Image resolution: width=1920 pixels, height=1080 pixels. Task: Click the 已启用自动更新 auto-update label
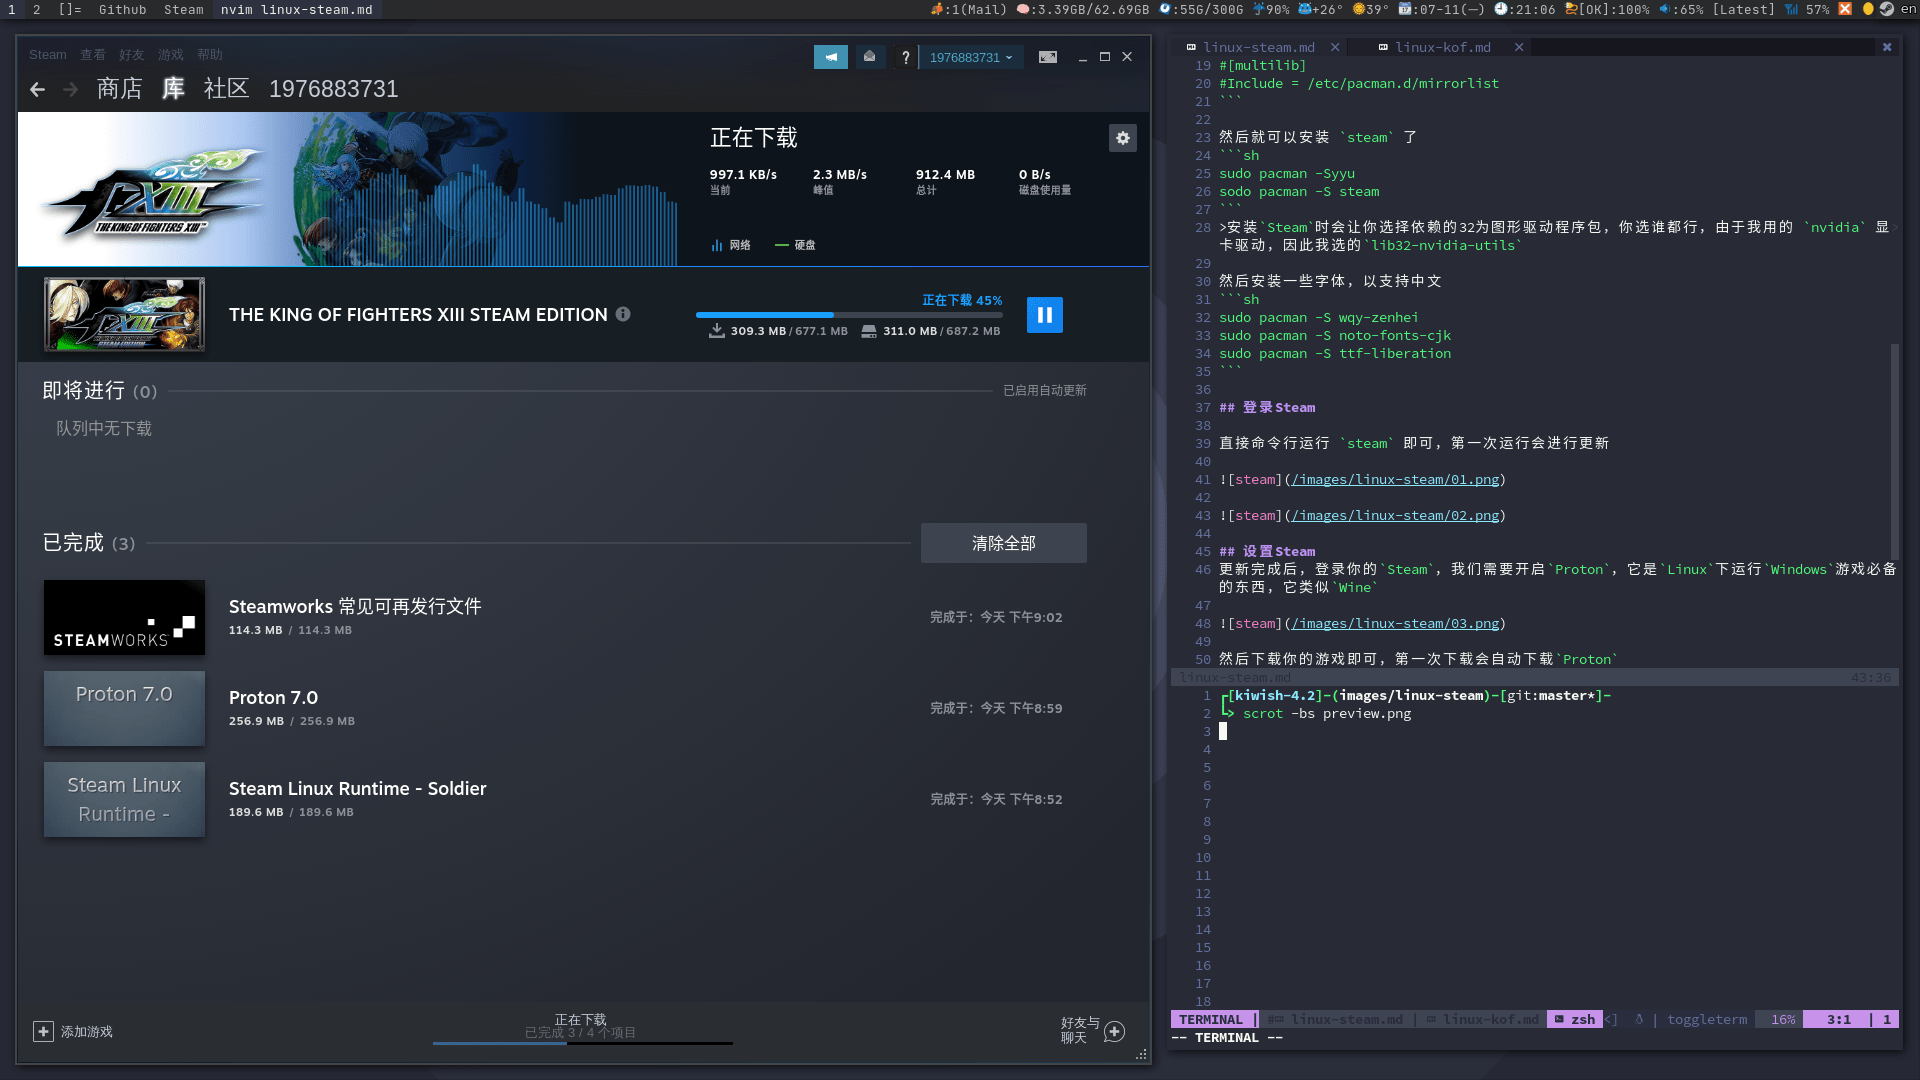pyautogui.click(x=1045, y=390)
